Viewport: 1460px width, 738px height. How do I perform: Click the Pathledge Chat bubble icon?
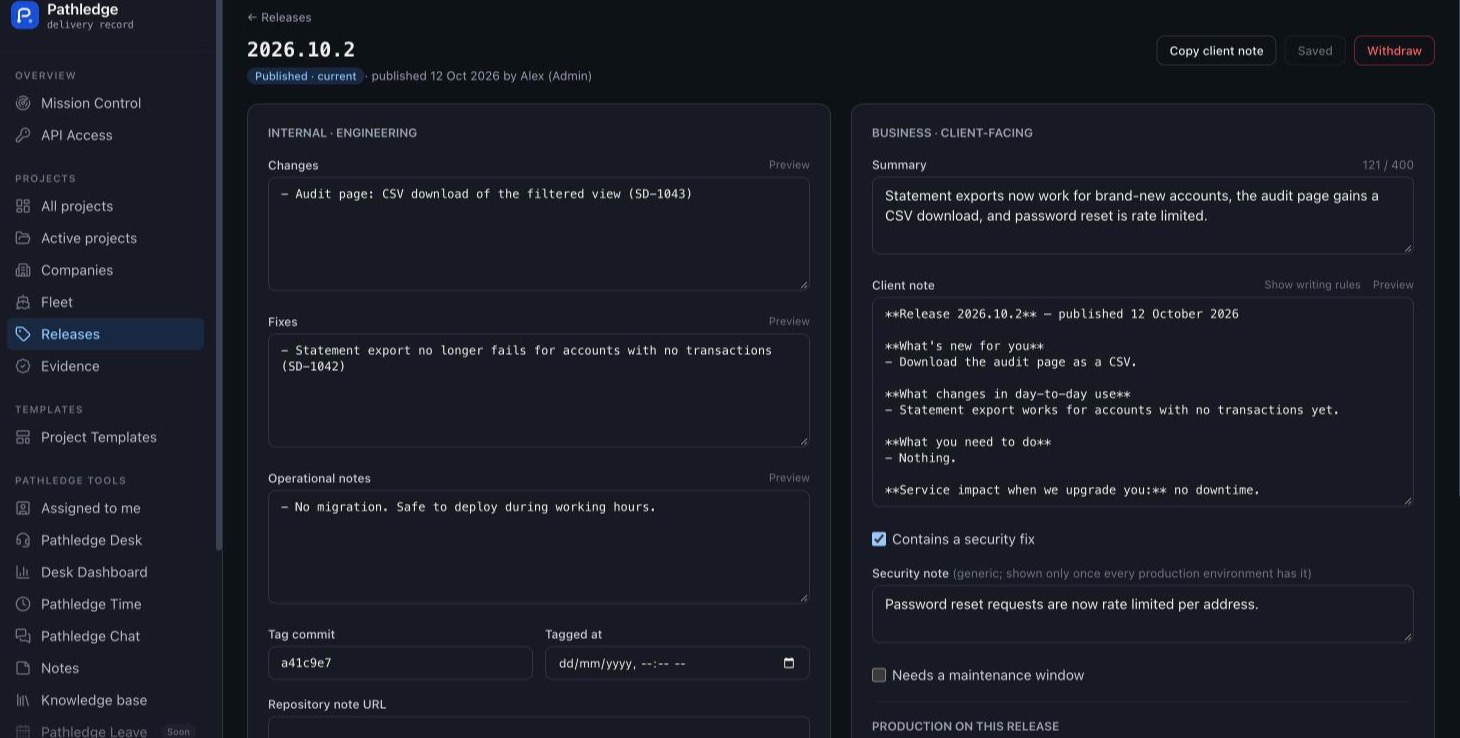23,636
